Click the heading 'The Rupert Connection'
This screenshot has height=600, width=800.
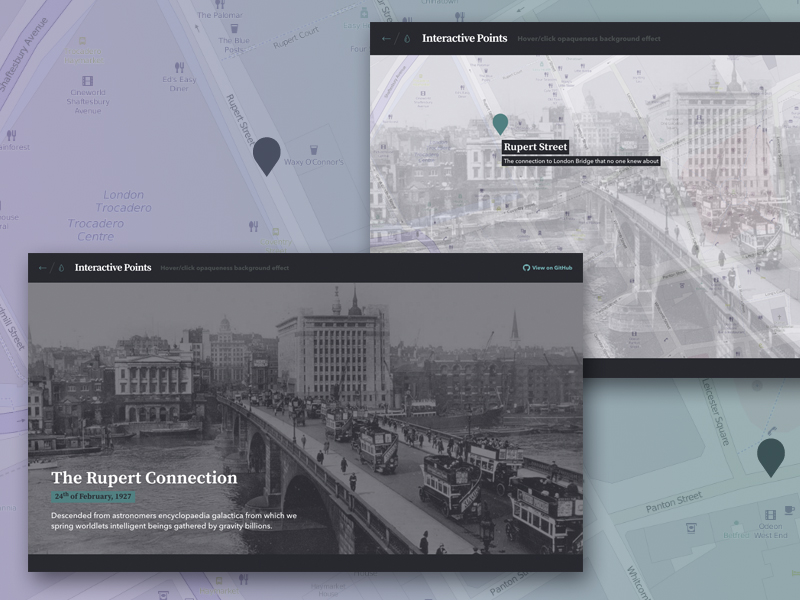[144, 478]
